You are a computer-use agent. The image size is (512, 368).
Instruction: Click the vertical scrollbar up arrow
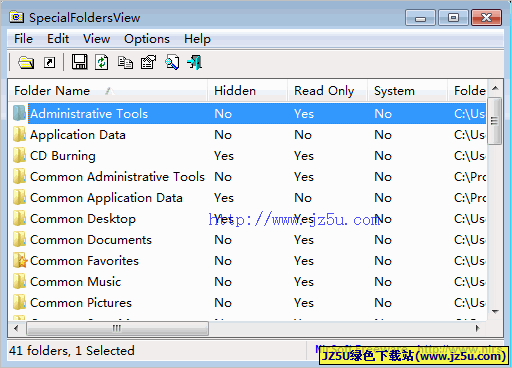point(495,88)
